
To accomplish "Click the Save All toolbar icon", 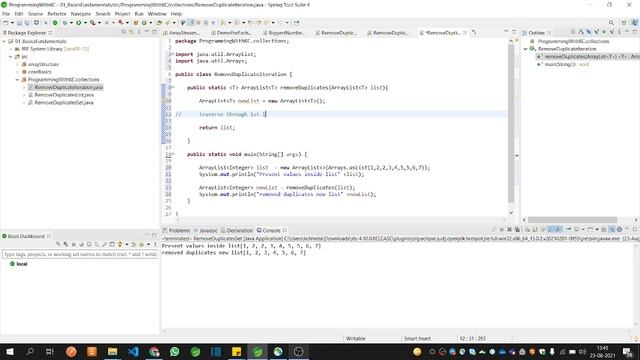I will [x=27, y=23].
